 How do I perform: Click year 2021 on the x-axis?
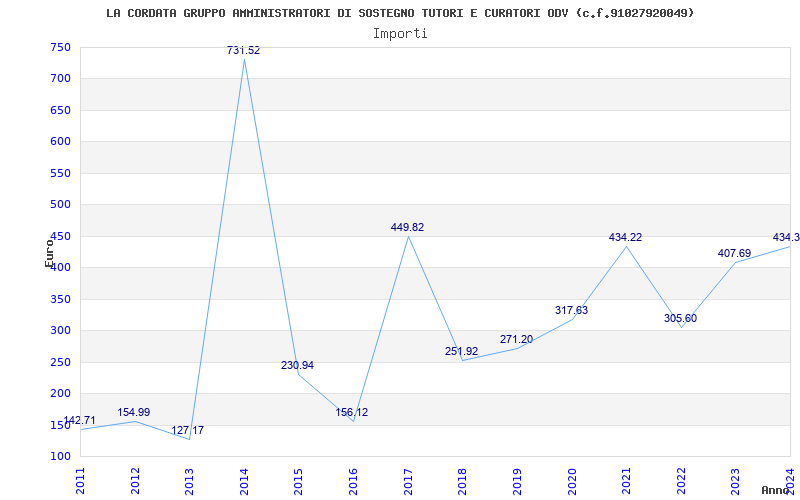point(626,481)
